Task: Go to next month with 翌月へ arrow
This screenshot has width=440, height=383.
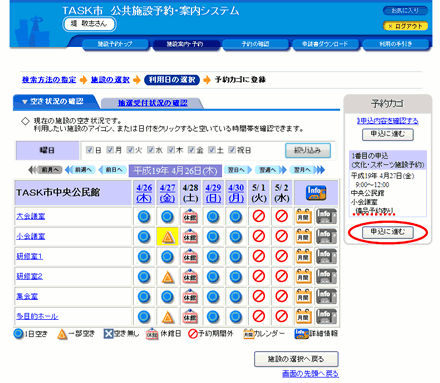Action: [307, 170]
